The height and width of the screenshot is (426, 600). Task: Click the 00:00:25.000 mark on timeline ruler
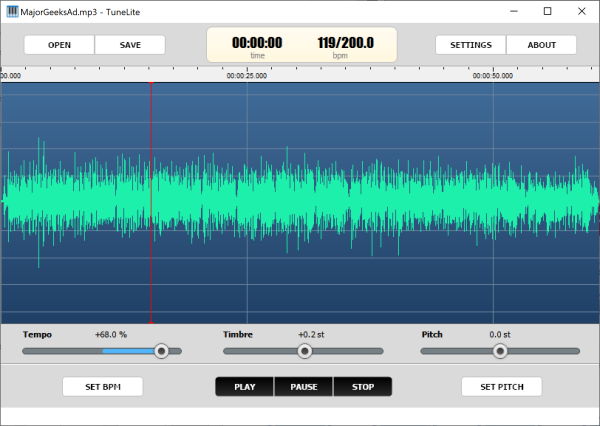tap(247, 75)
